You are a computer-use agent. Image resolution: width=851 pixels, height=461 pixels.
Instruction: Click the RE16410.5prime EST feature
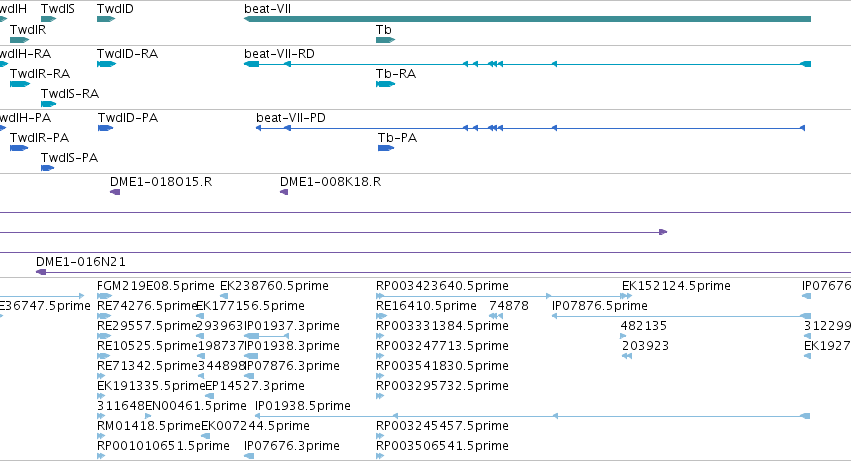[382, 316]
